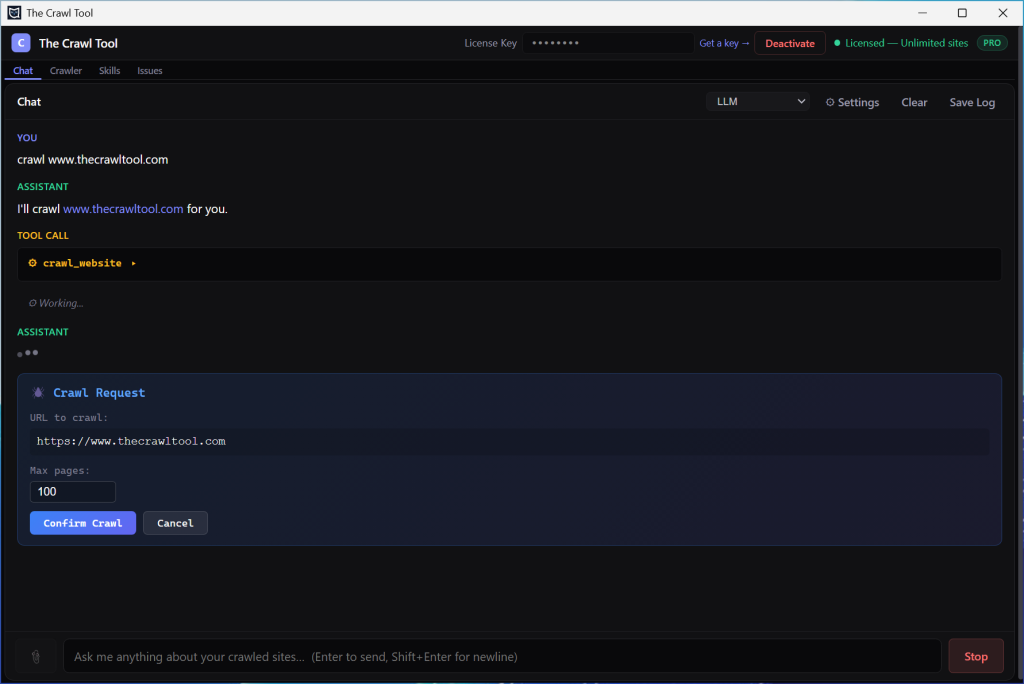Maximize the Crawl Tool window
This screenshot has width=1024, height=684.
(x=962, y=12)
